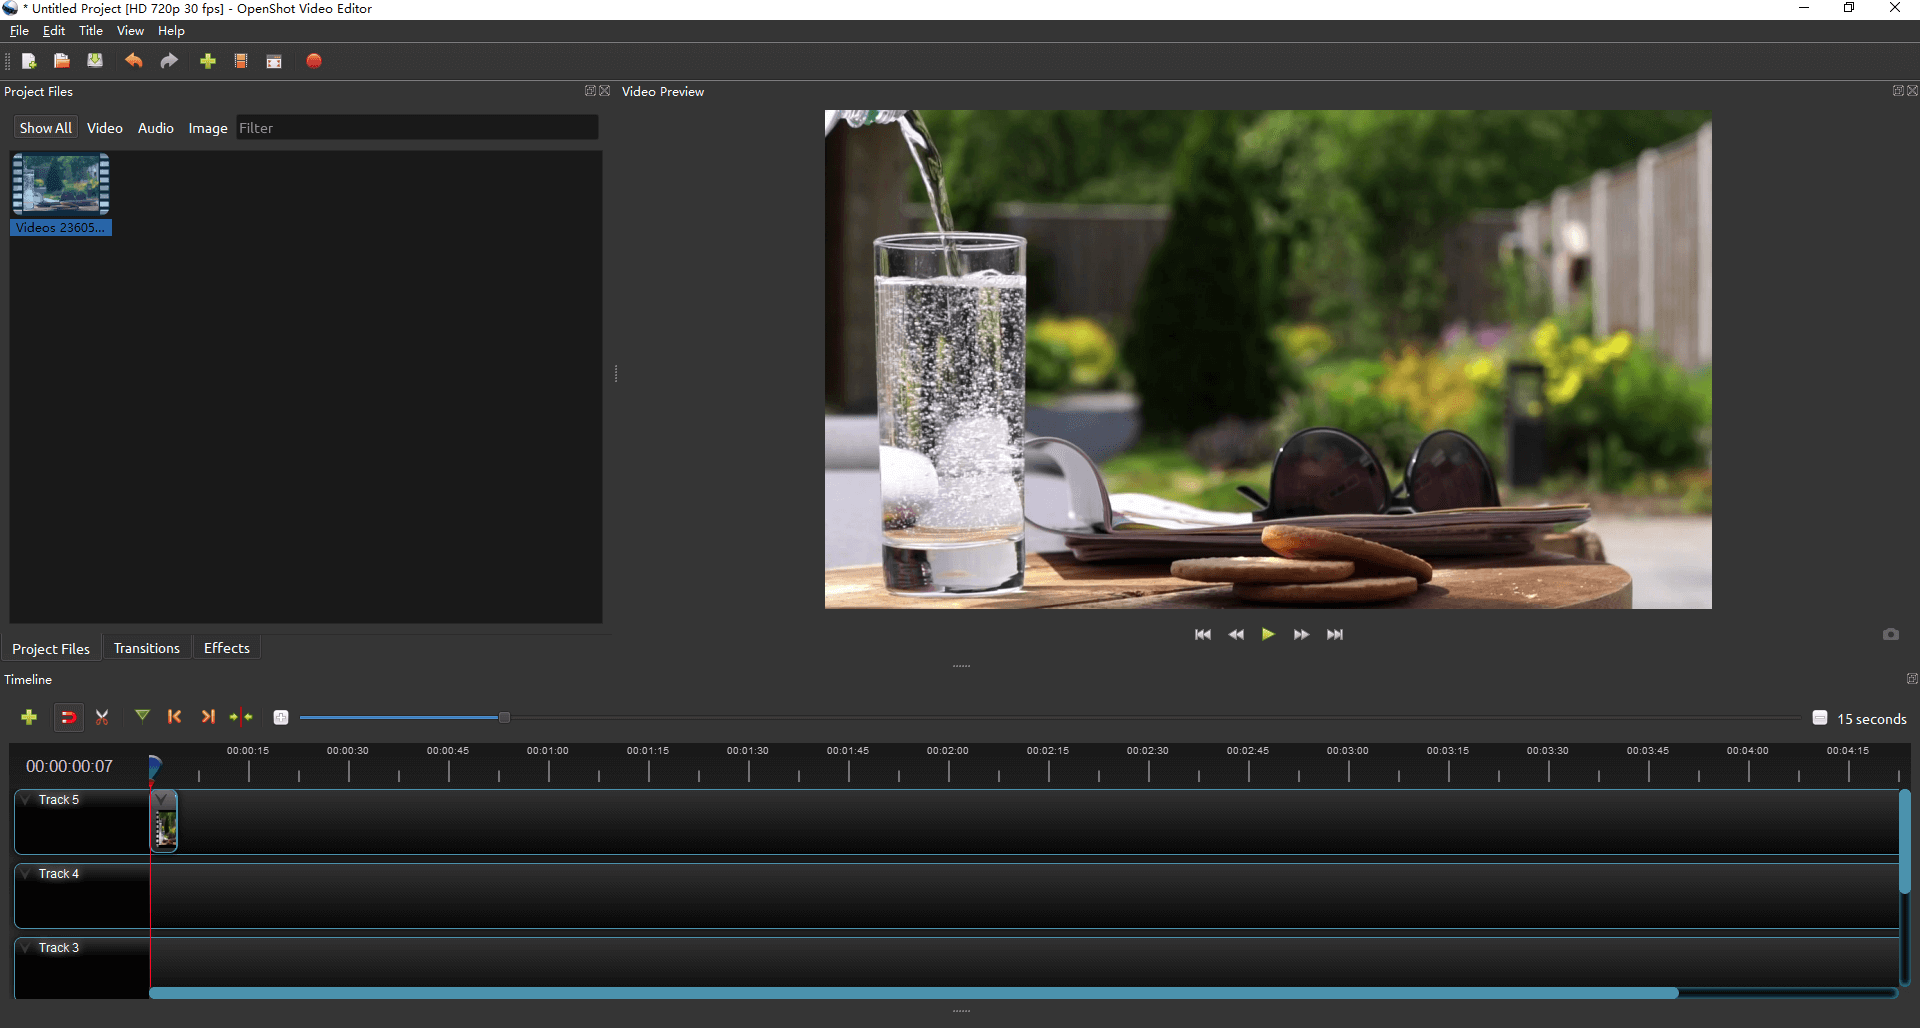Create a new project with toolbar icon
The image size is (1920, 1028).
tap(29, 61)
